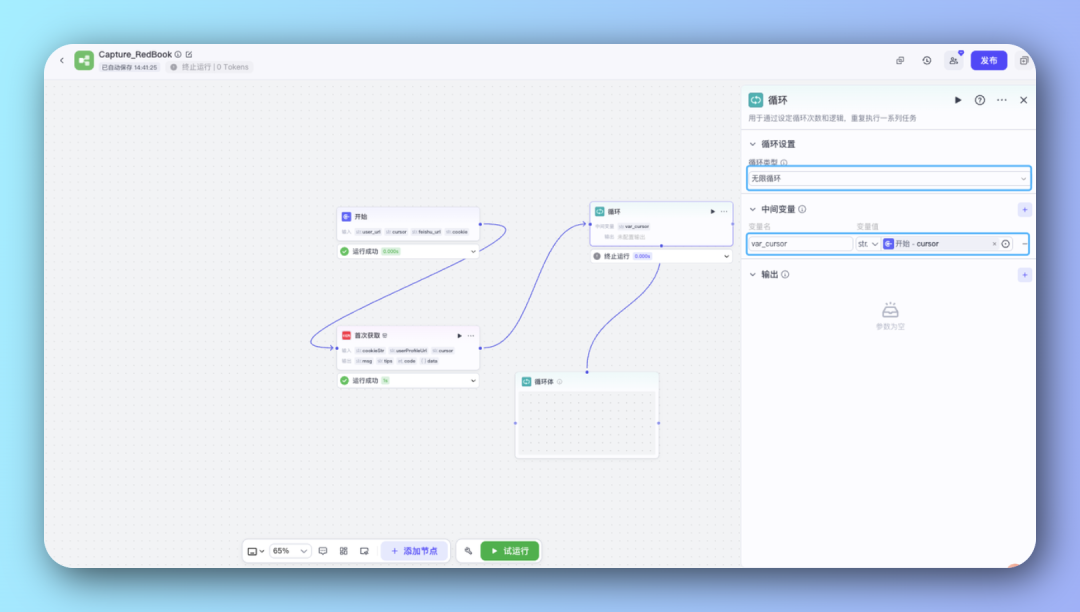Click the var_cursor tag in 循环 node
This screenshot has width=1080, height=612.
(634, 226)
